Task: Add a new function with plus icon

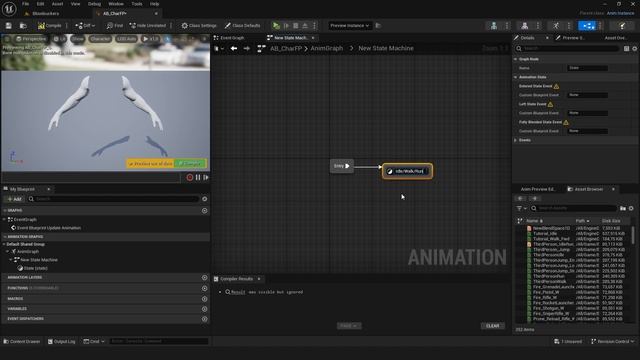Action: [x=204, y=288]
